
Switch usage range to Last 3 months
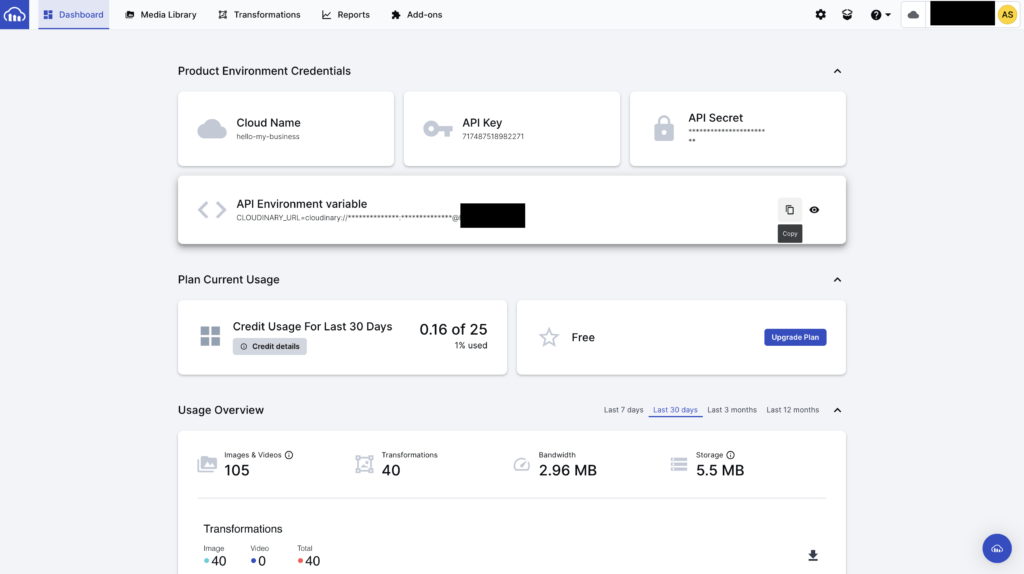pyautogui.click(x=731, y=410)
